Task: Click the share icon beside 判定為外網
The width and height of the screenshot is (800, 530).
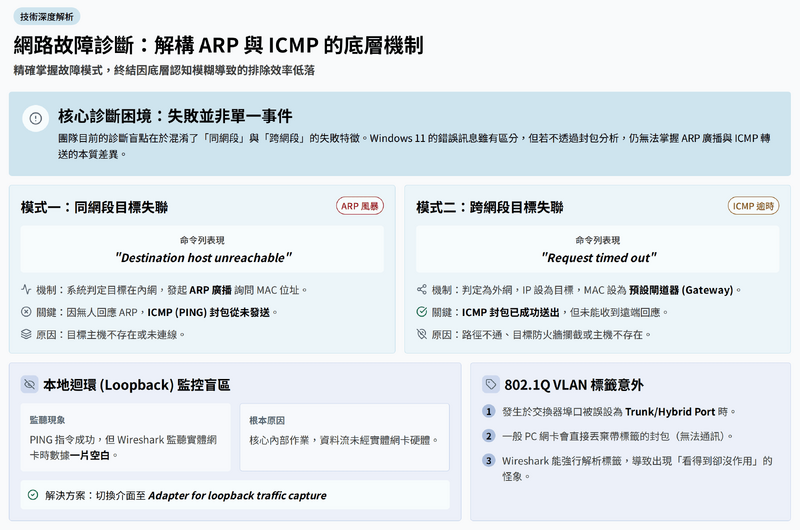Action: 421,290
